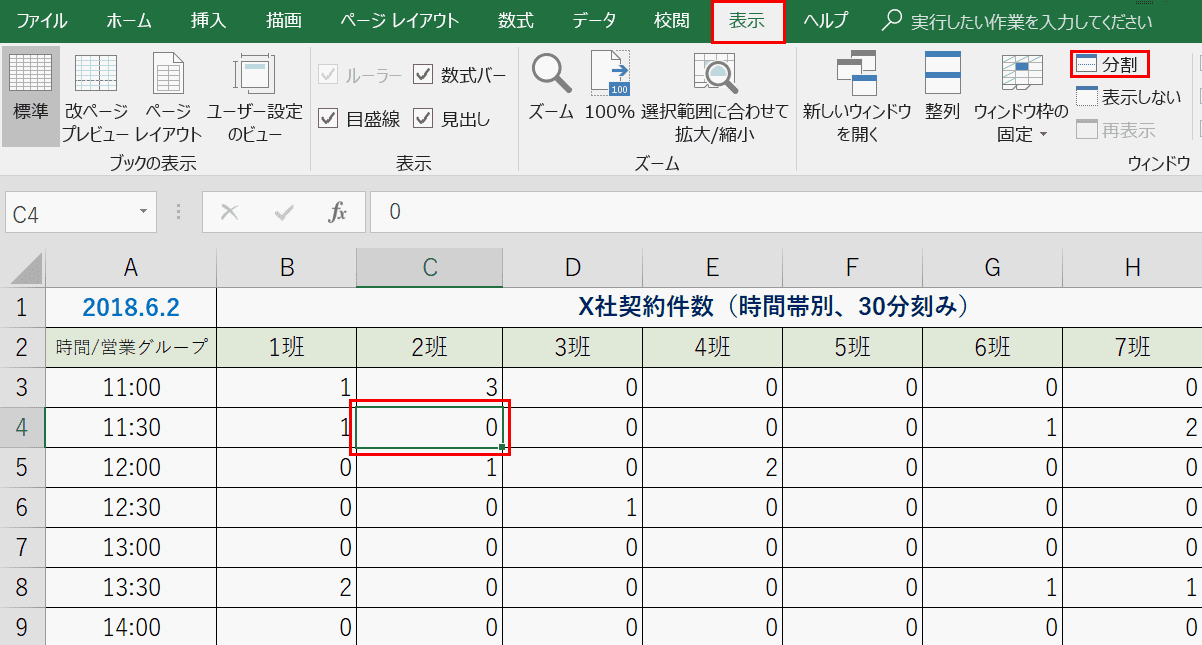Select column A header
1202x645 pixels.
coord(130,267)
